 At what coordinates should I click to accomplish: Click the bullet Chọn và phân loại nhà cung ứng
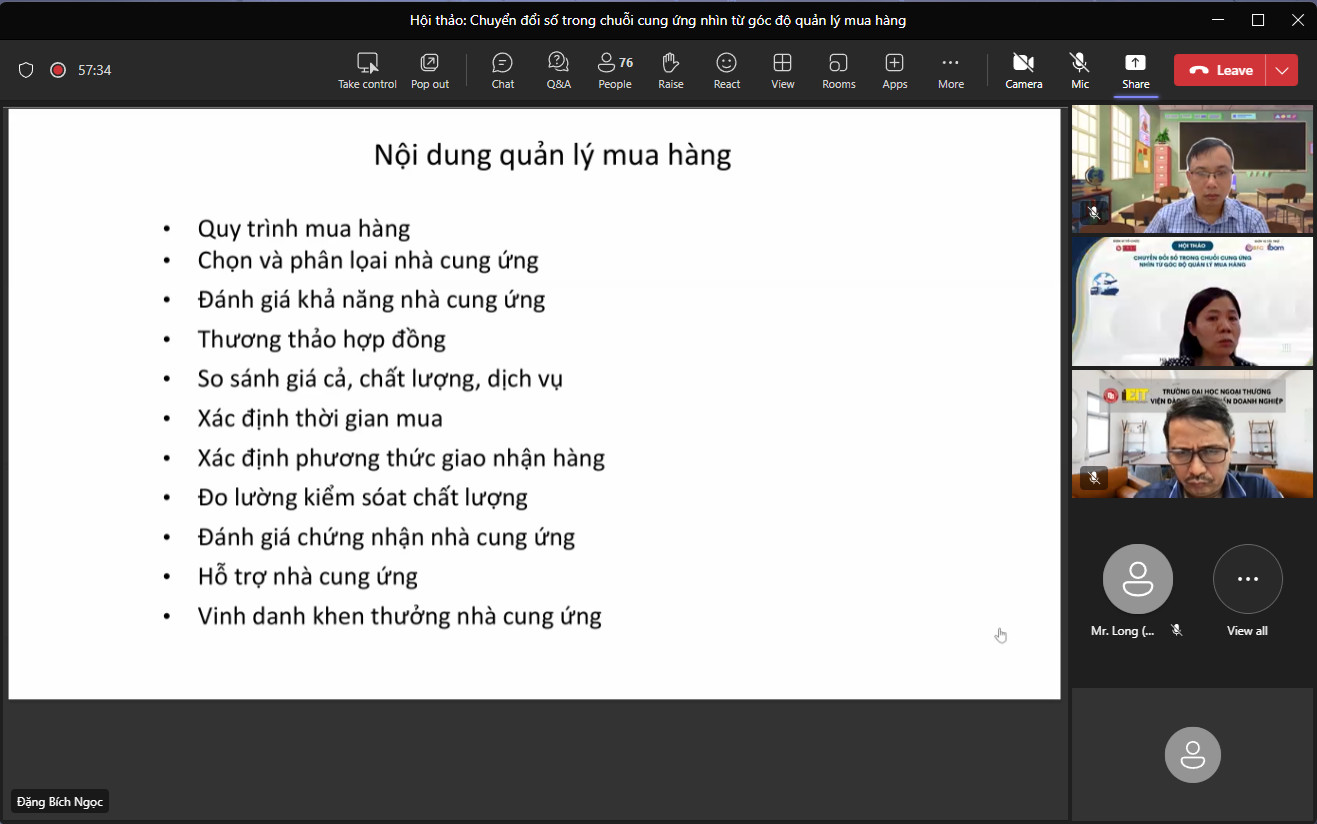pyautogui.click(x=368, y=261)
